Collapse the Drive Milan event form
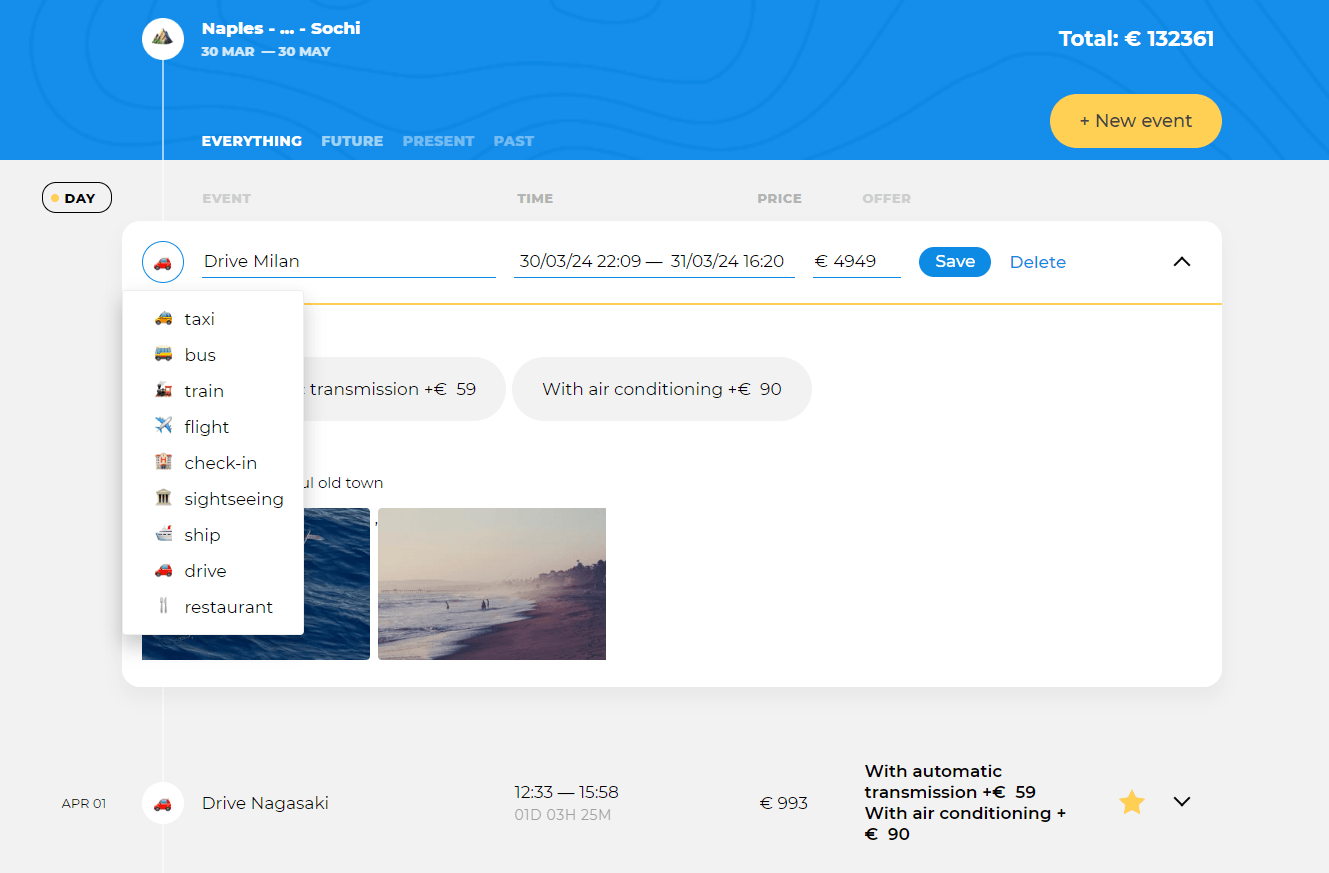This screenshot has width=1329, height=873. click(1181, 262)
